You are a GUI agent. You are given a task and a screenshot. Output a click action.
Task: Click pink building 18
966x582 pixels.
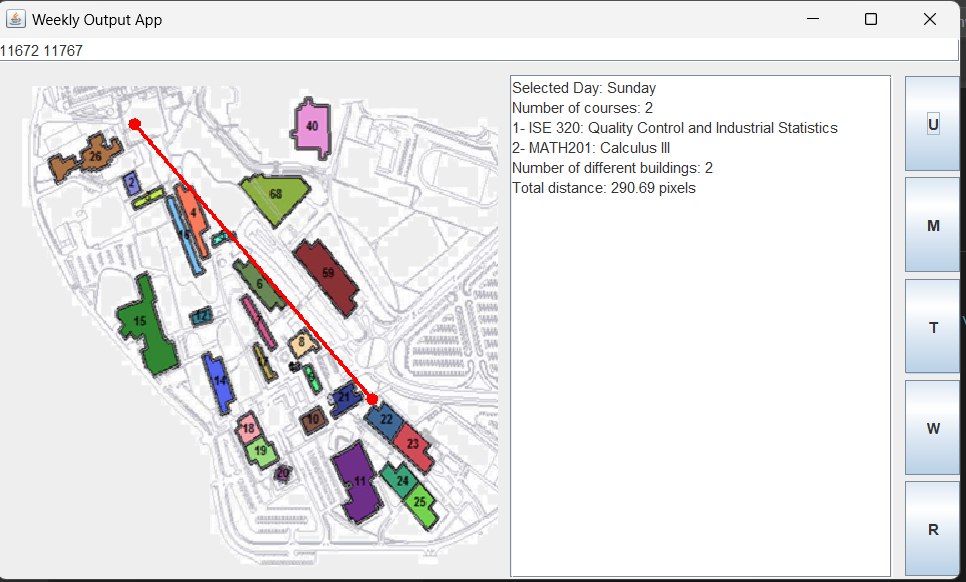(x=248, y=427)
